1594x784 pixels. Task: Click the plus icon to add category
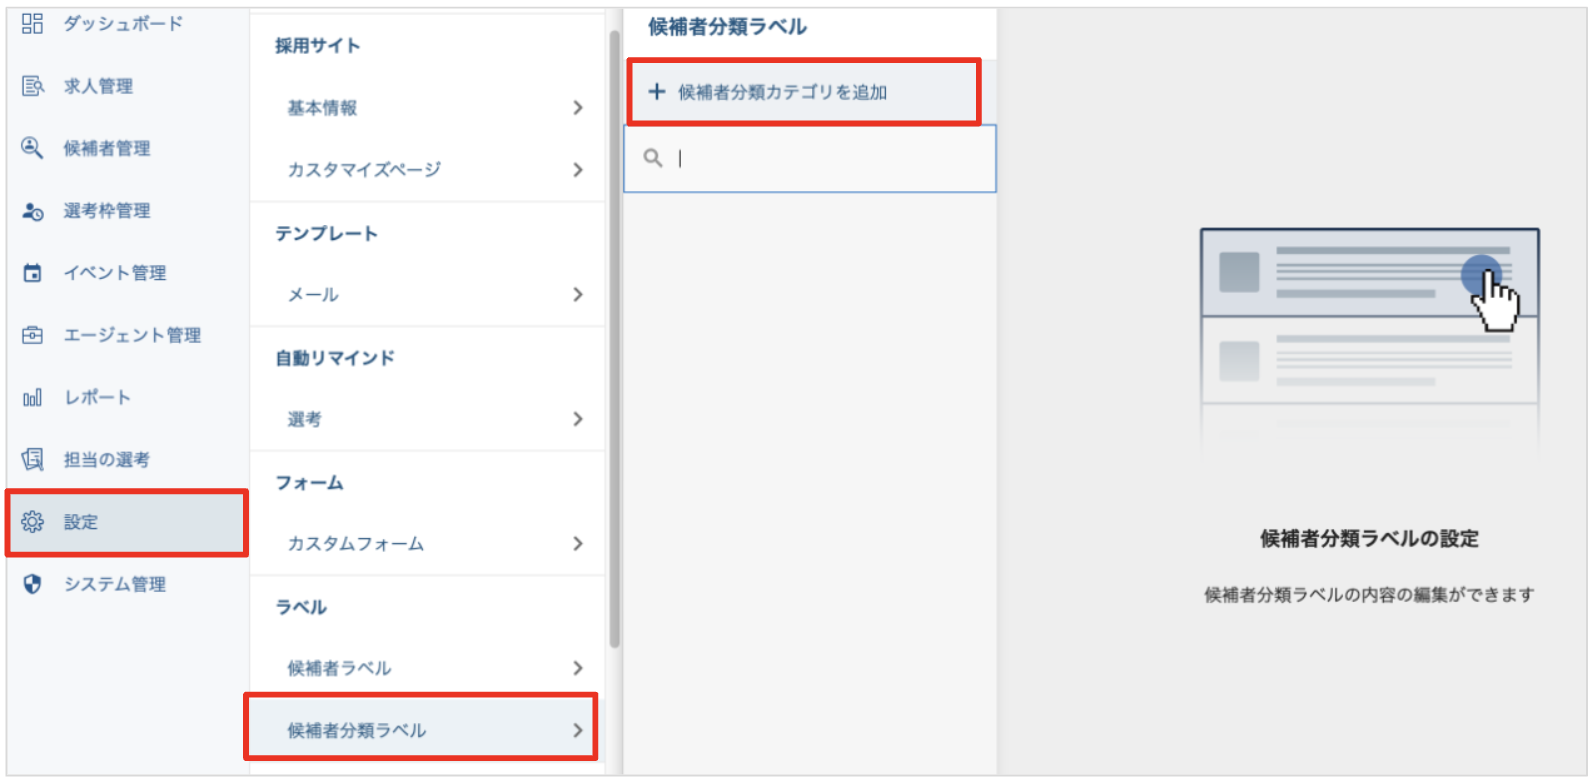pyautogui.click(x=657, y=92)
